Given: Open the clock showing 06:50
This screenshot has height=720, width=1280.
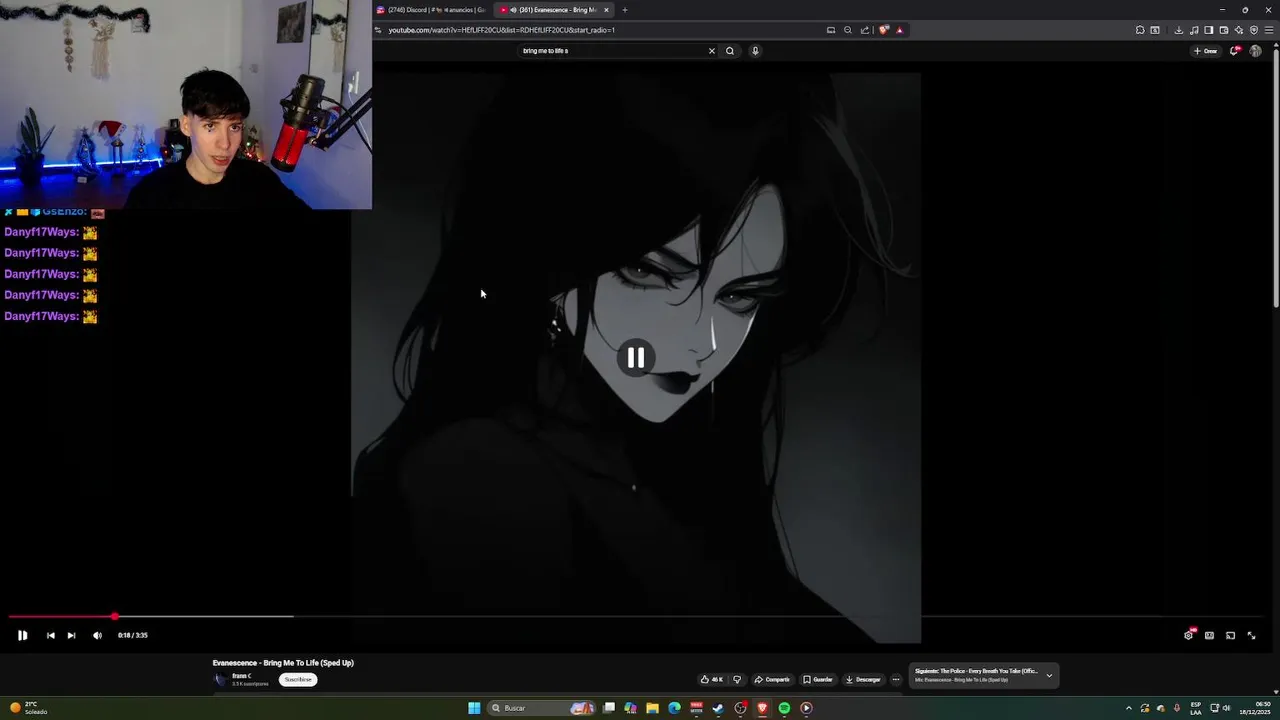Looking at the screenshot, I should 1254,708.
